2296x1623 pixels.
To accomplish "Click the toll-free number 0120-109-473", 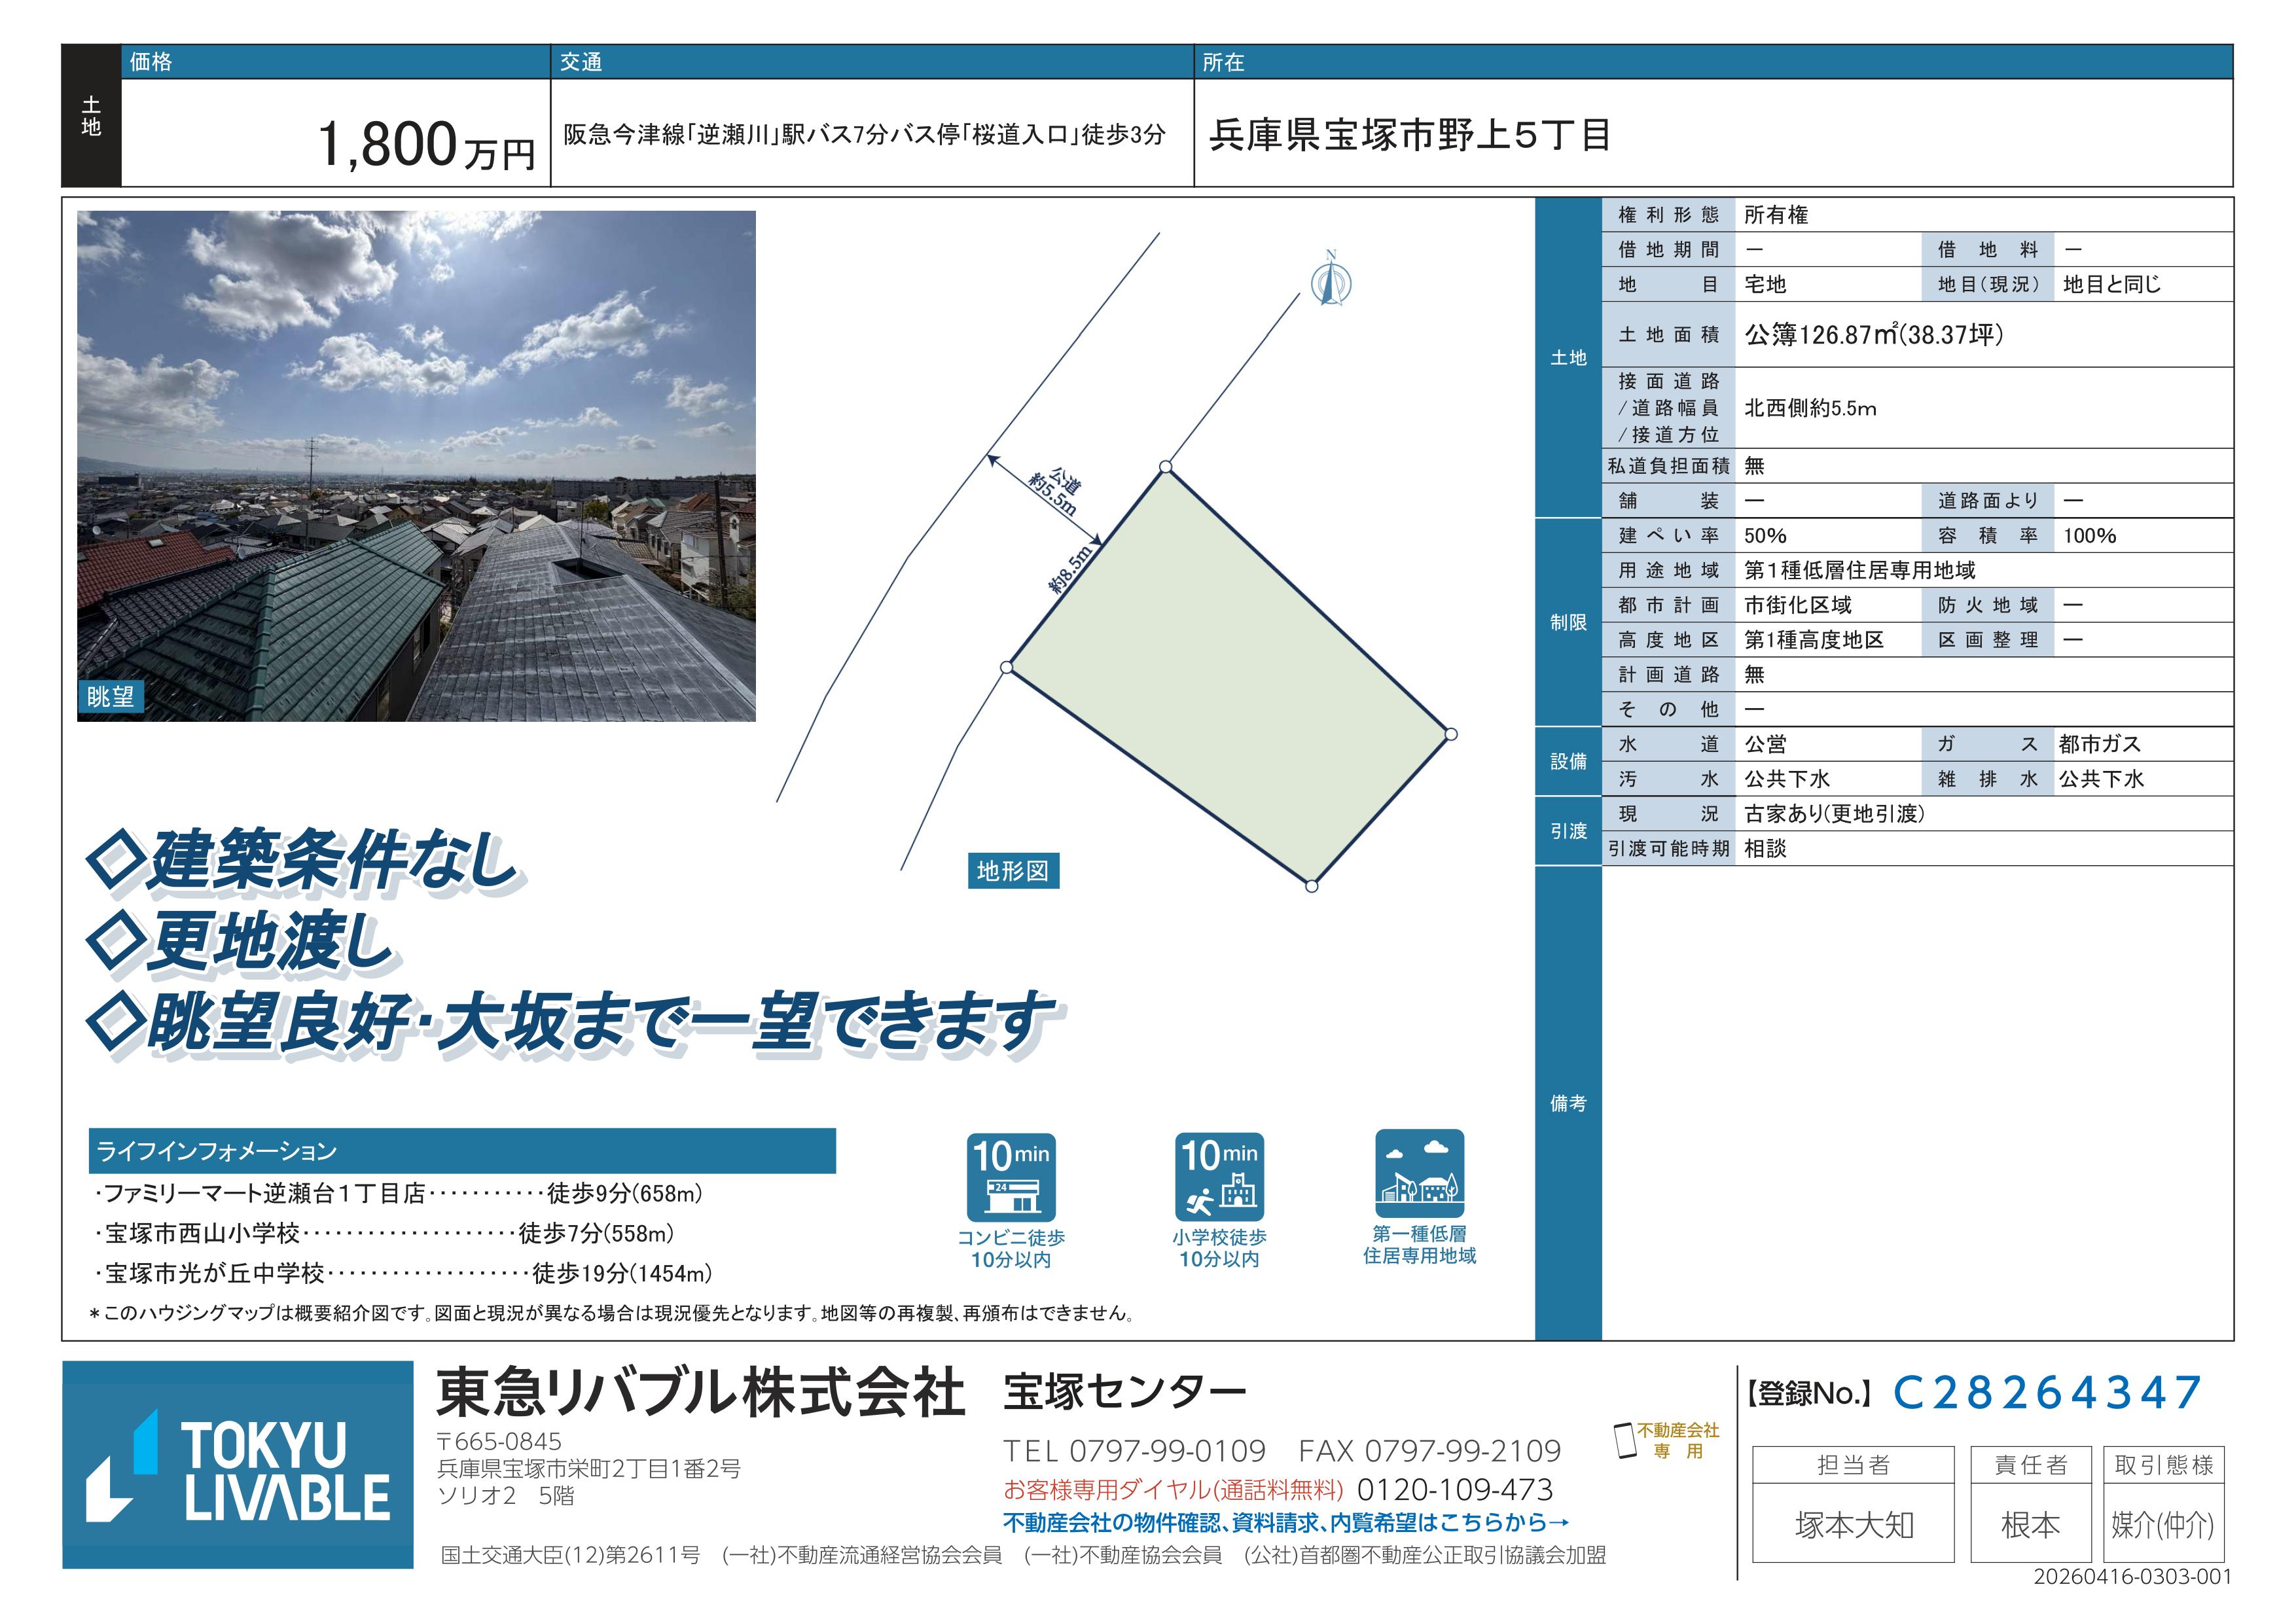I will (x=1454, y=1490).
